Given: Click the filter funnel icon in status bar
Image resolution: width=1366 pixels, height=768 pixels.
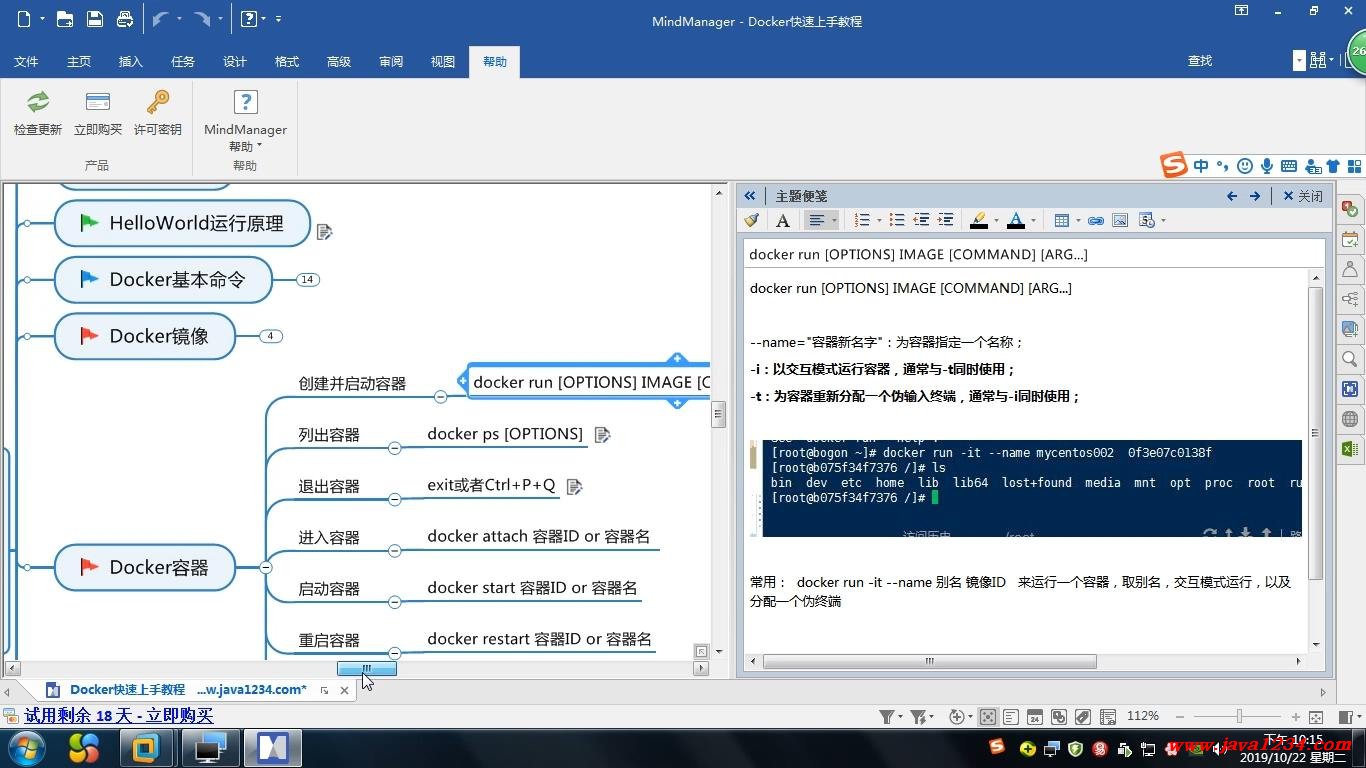Looking at the screenshot, I should [x=887, y=717].
